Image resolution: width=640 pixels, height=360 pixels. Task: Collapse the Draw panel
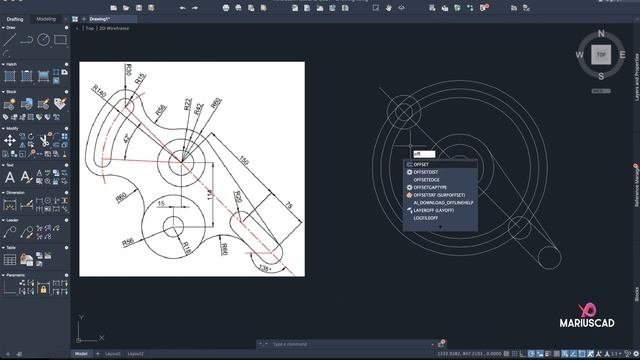coord(3,28)
